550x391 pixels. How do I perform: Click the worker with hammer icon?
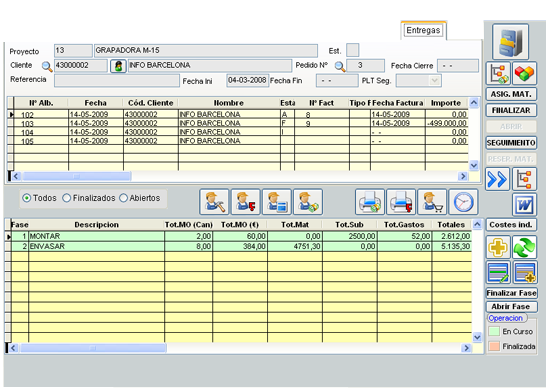(x=214, y=202)
